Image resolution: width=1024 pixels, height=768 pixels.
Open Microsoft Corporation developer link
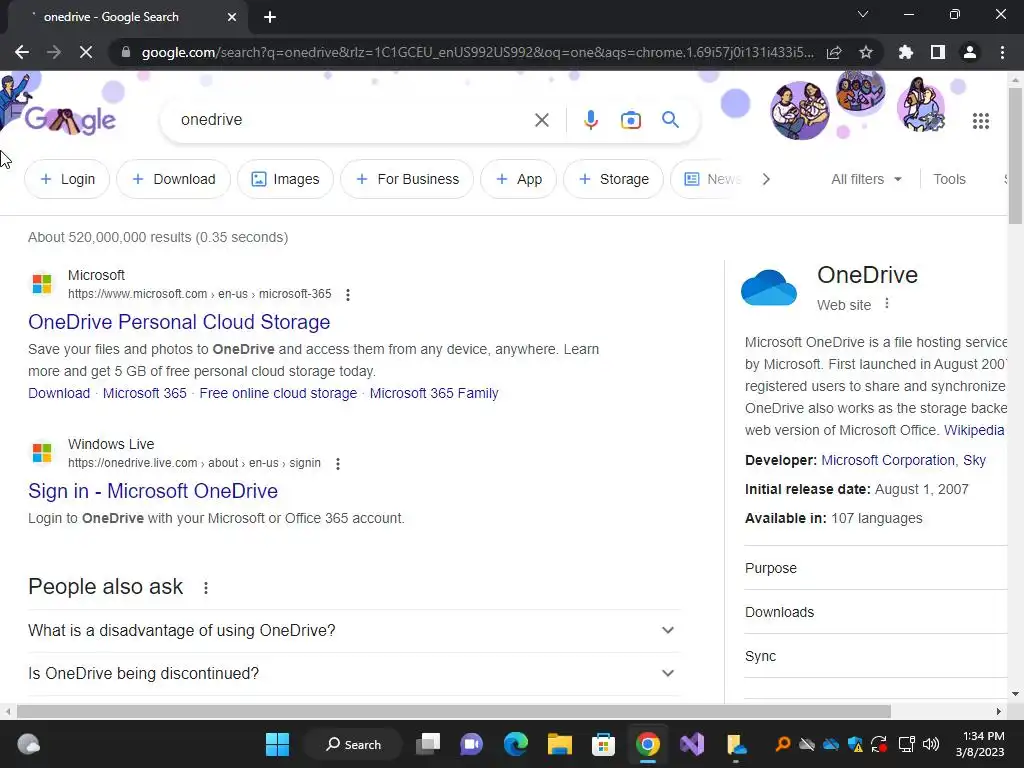tap(888, 460)
